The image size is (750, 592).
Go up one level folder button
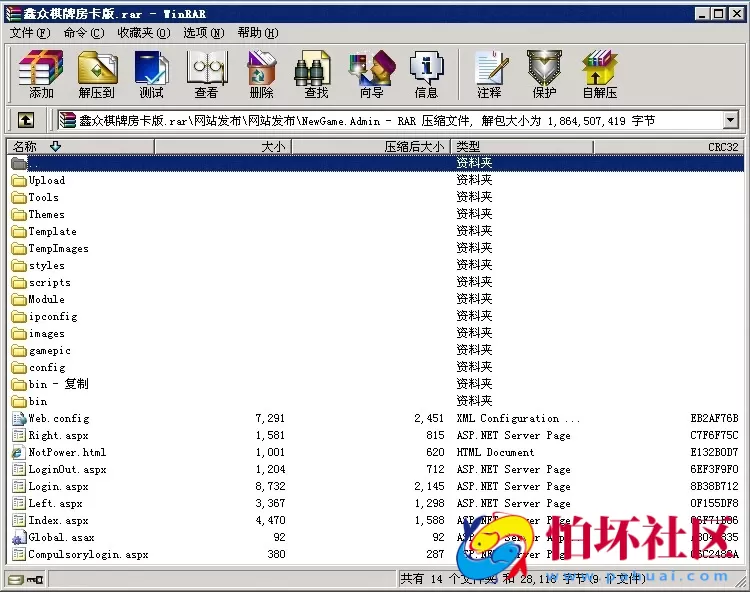26,120
